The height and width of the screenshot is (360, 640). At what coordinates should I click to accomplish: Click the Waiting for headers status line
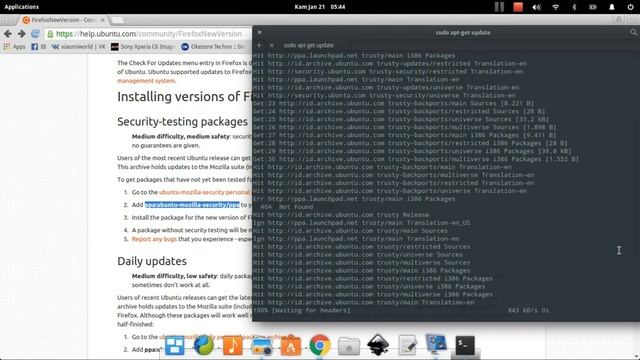(x=302, y=311)
